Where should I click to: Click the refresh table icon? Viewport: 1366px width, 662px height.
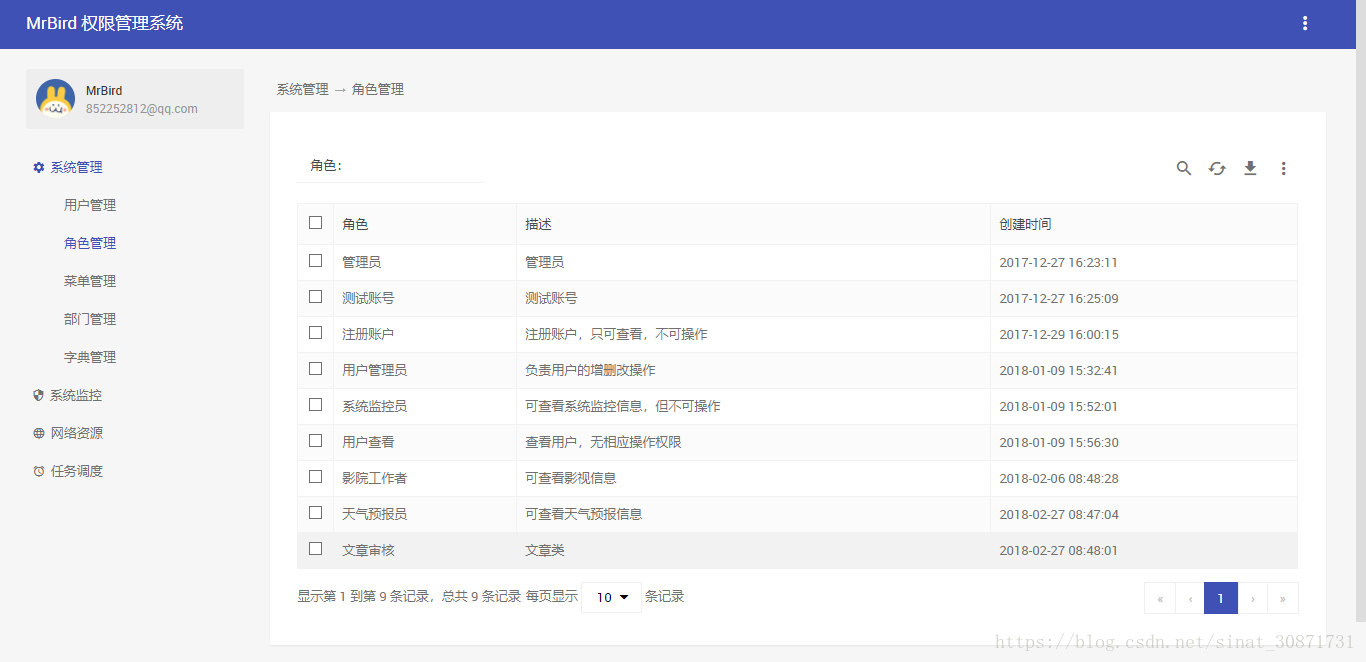(x=1217, y=168)
